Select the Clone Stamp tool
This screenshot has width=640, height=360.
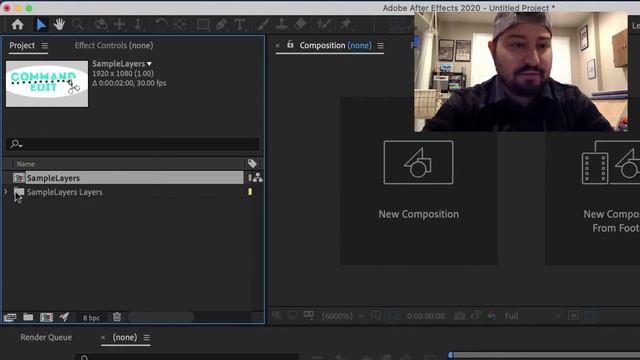[282, 25]
